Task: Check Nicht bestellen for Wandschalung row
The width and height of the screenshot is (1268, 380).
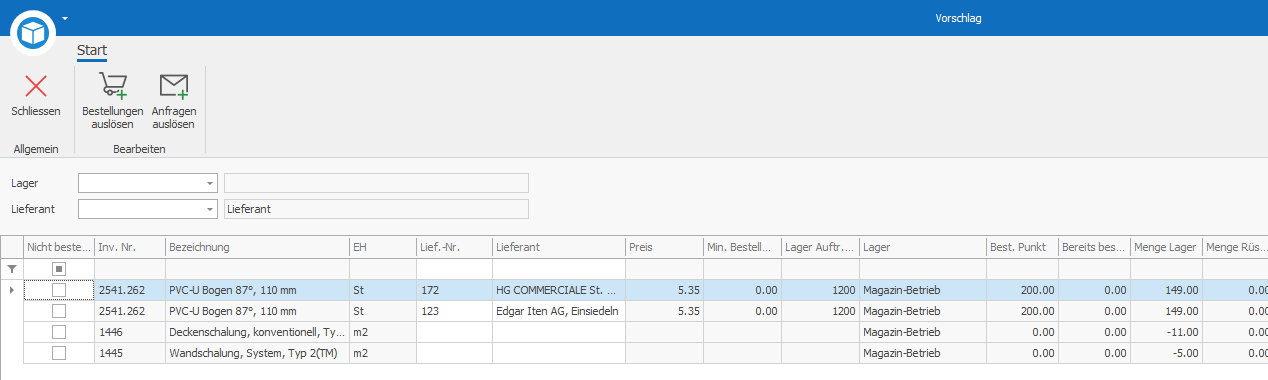Action: 59,353
